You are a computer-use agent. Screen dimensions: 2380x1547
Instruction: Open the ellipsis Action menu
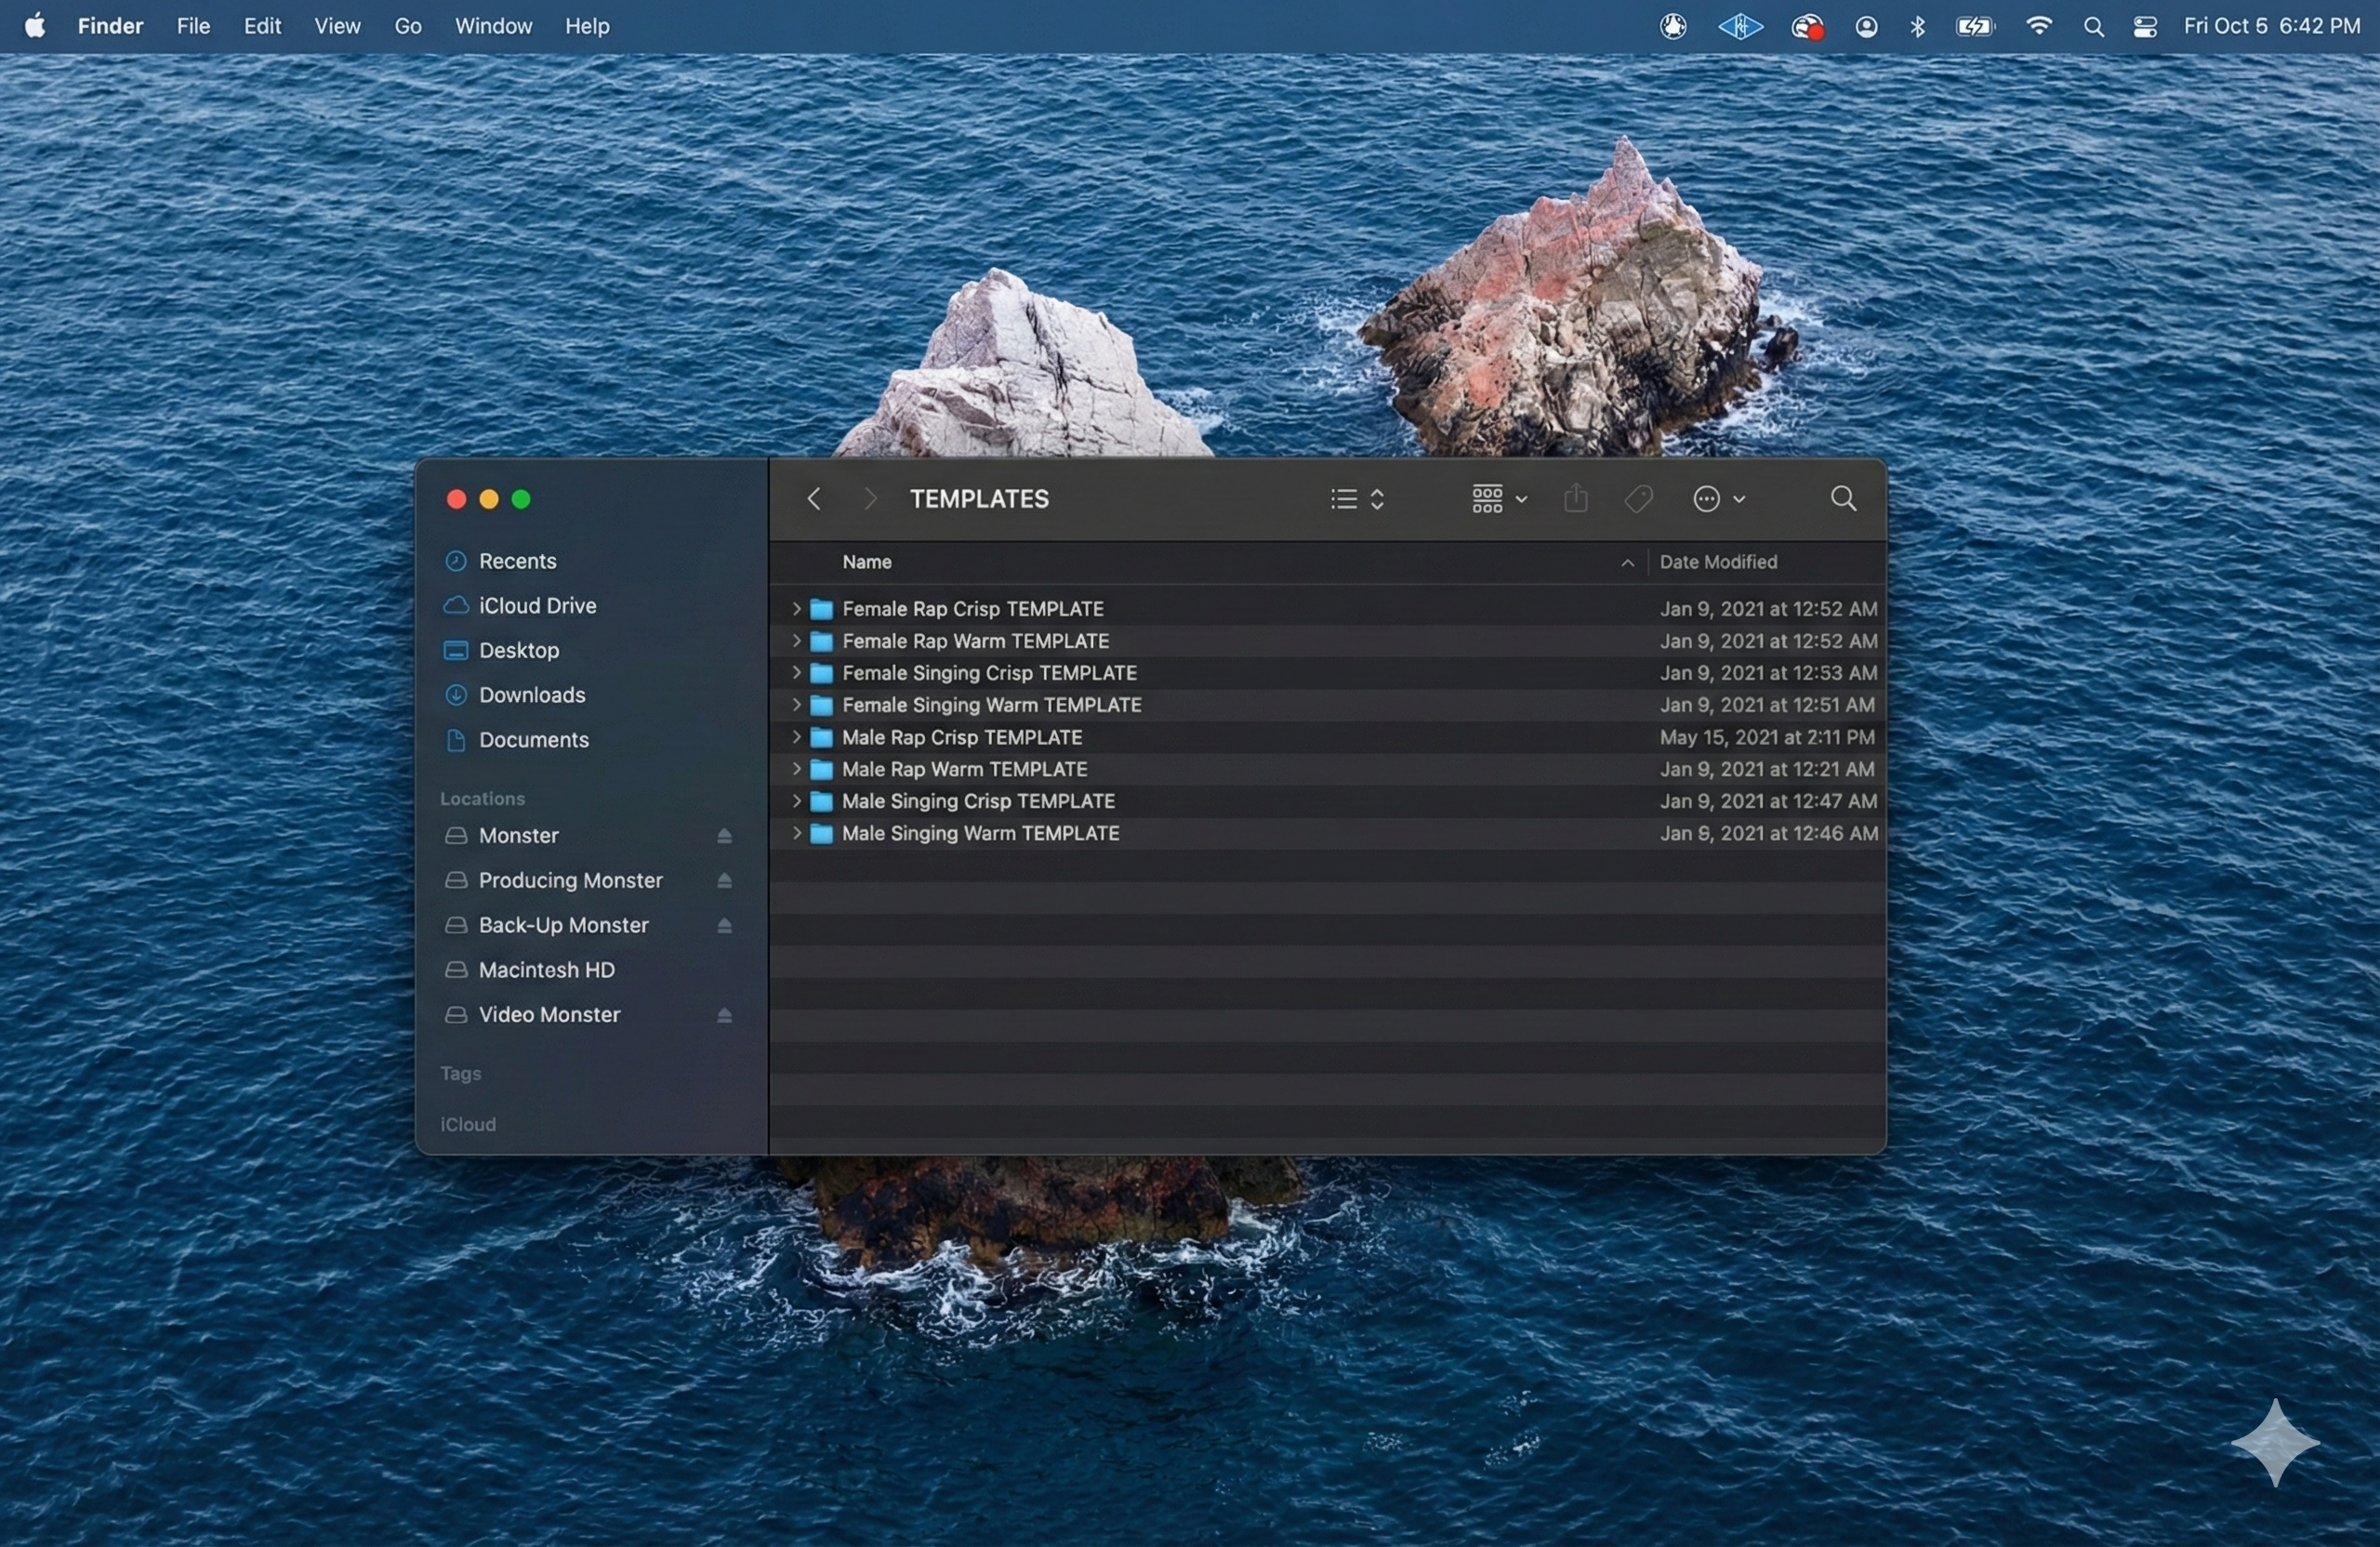(1718, 499)
